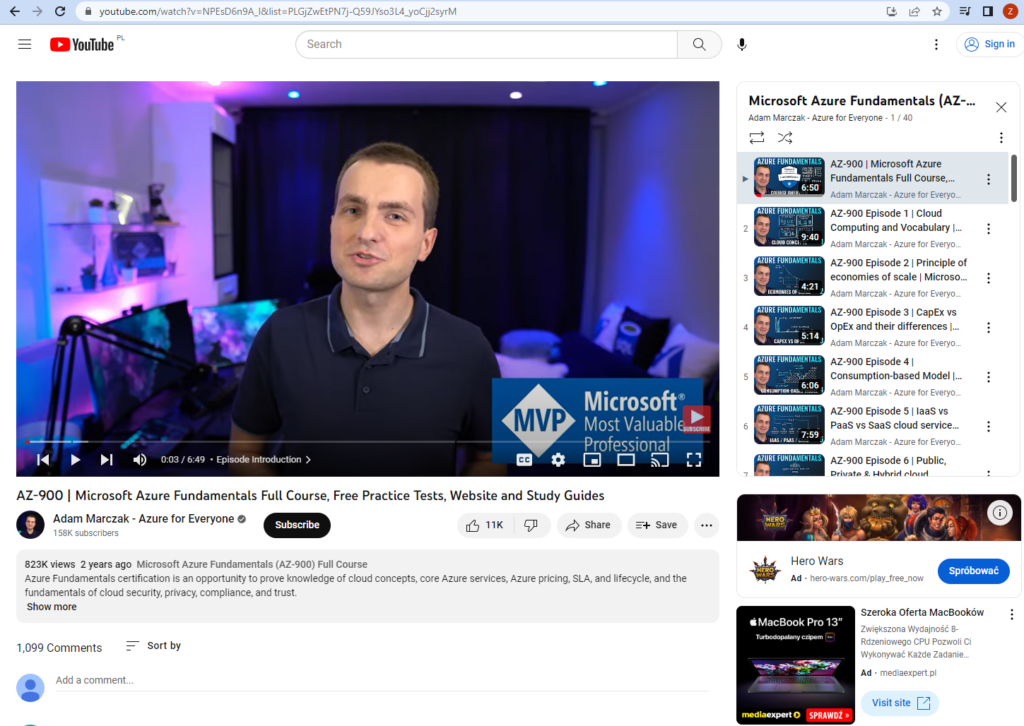Open more options for Episode 2 item
This screenshot has width=1024, height=726.
pyautogui.click(x=988, y=278)
